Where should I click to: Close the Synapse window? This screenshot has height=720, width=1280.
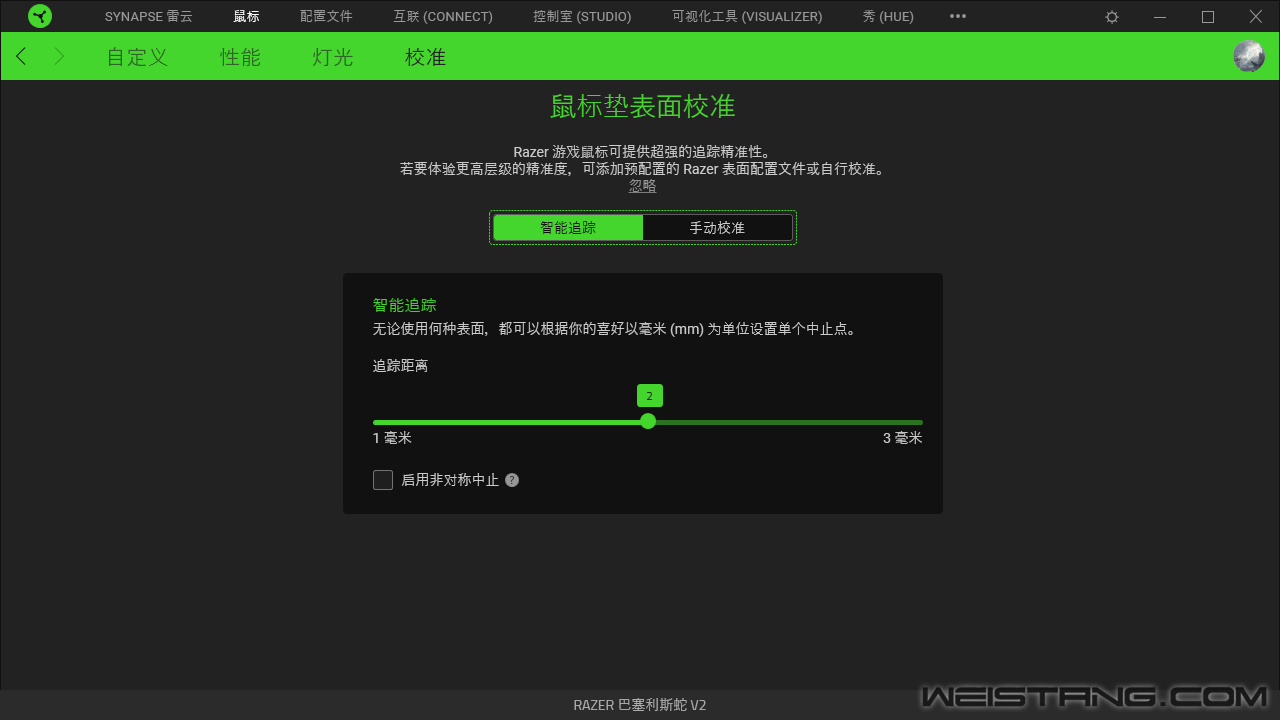click(1256, 17)
